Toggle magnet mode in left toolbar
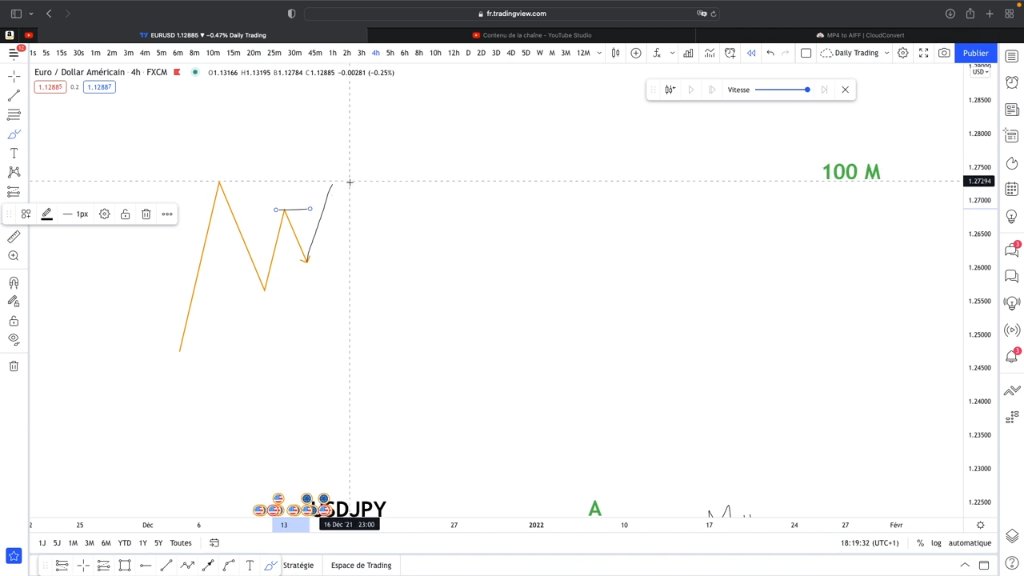This screenshot has height=576, width=1024. tap(14, 283)
